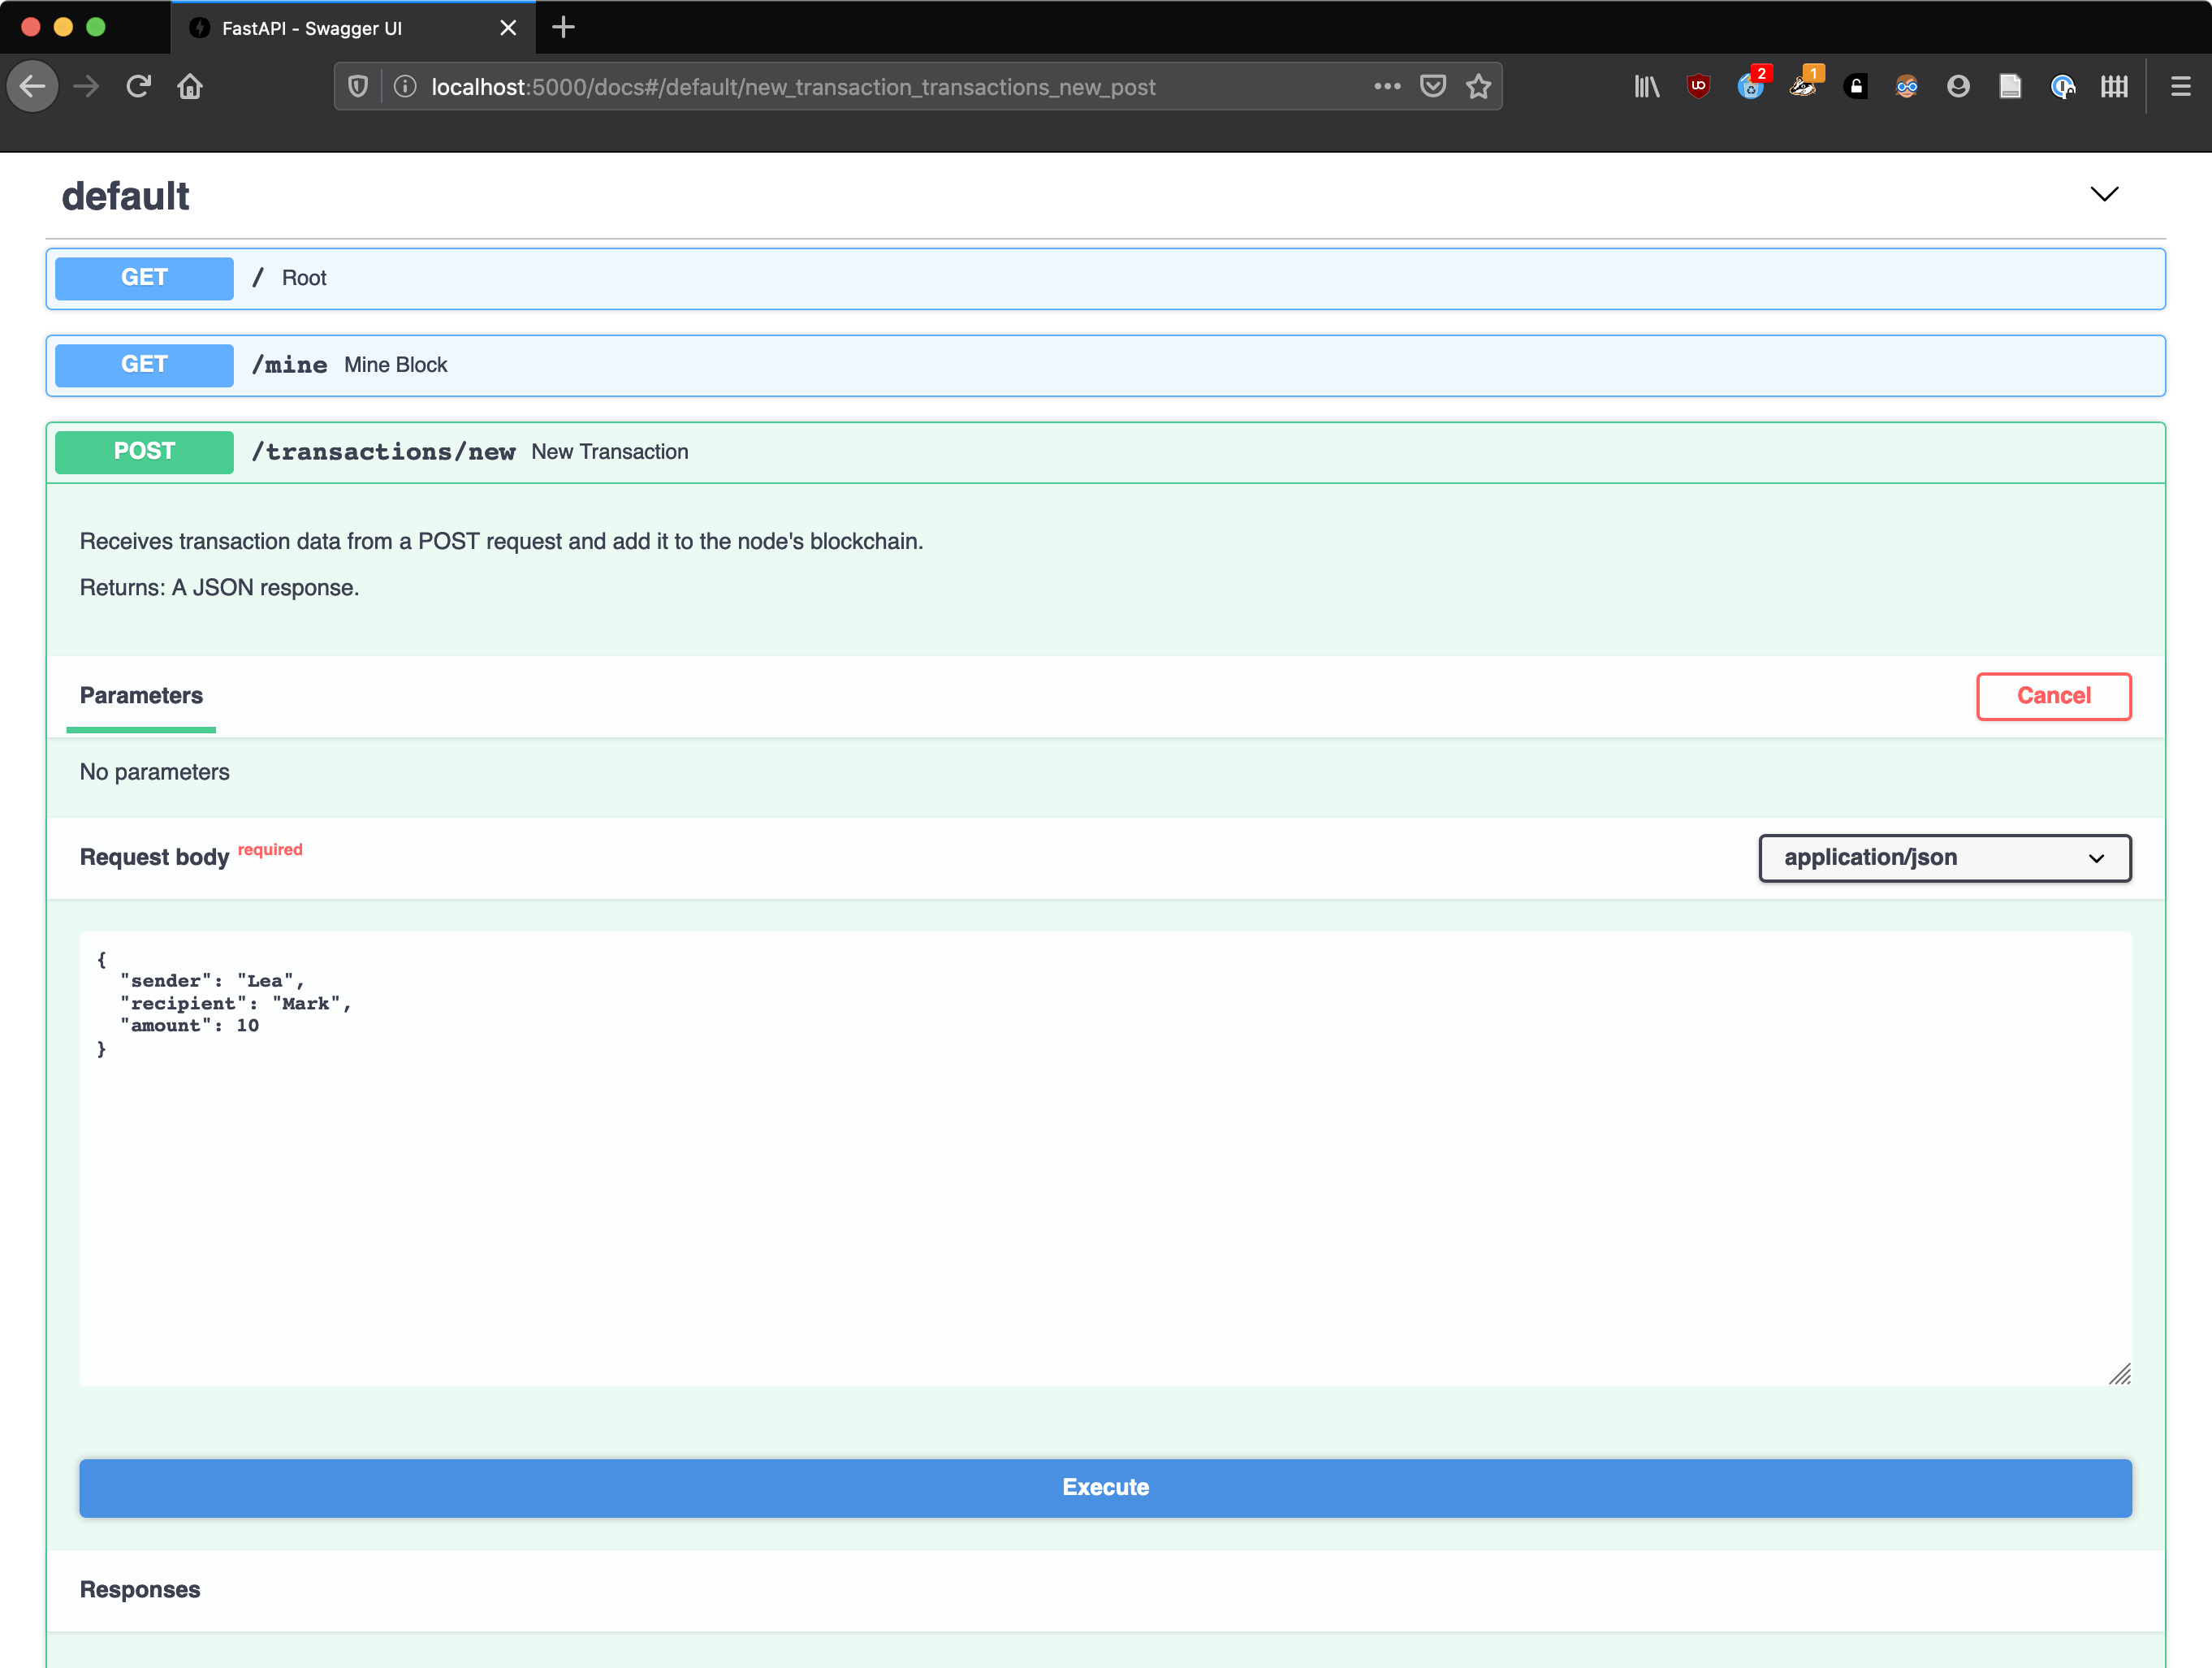Open a new browser tab with plus
The height and width of the screenshot is (1668, 2212).
[x=563, y=27]
